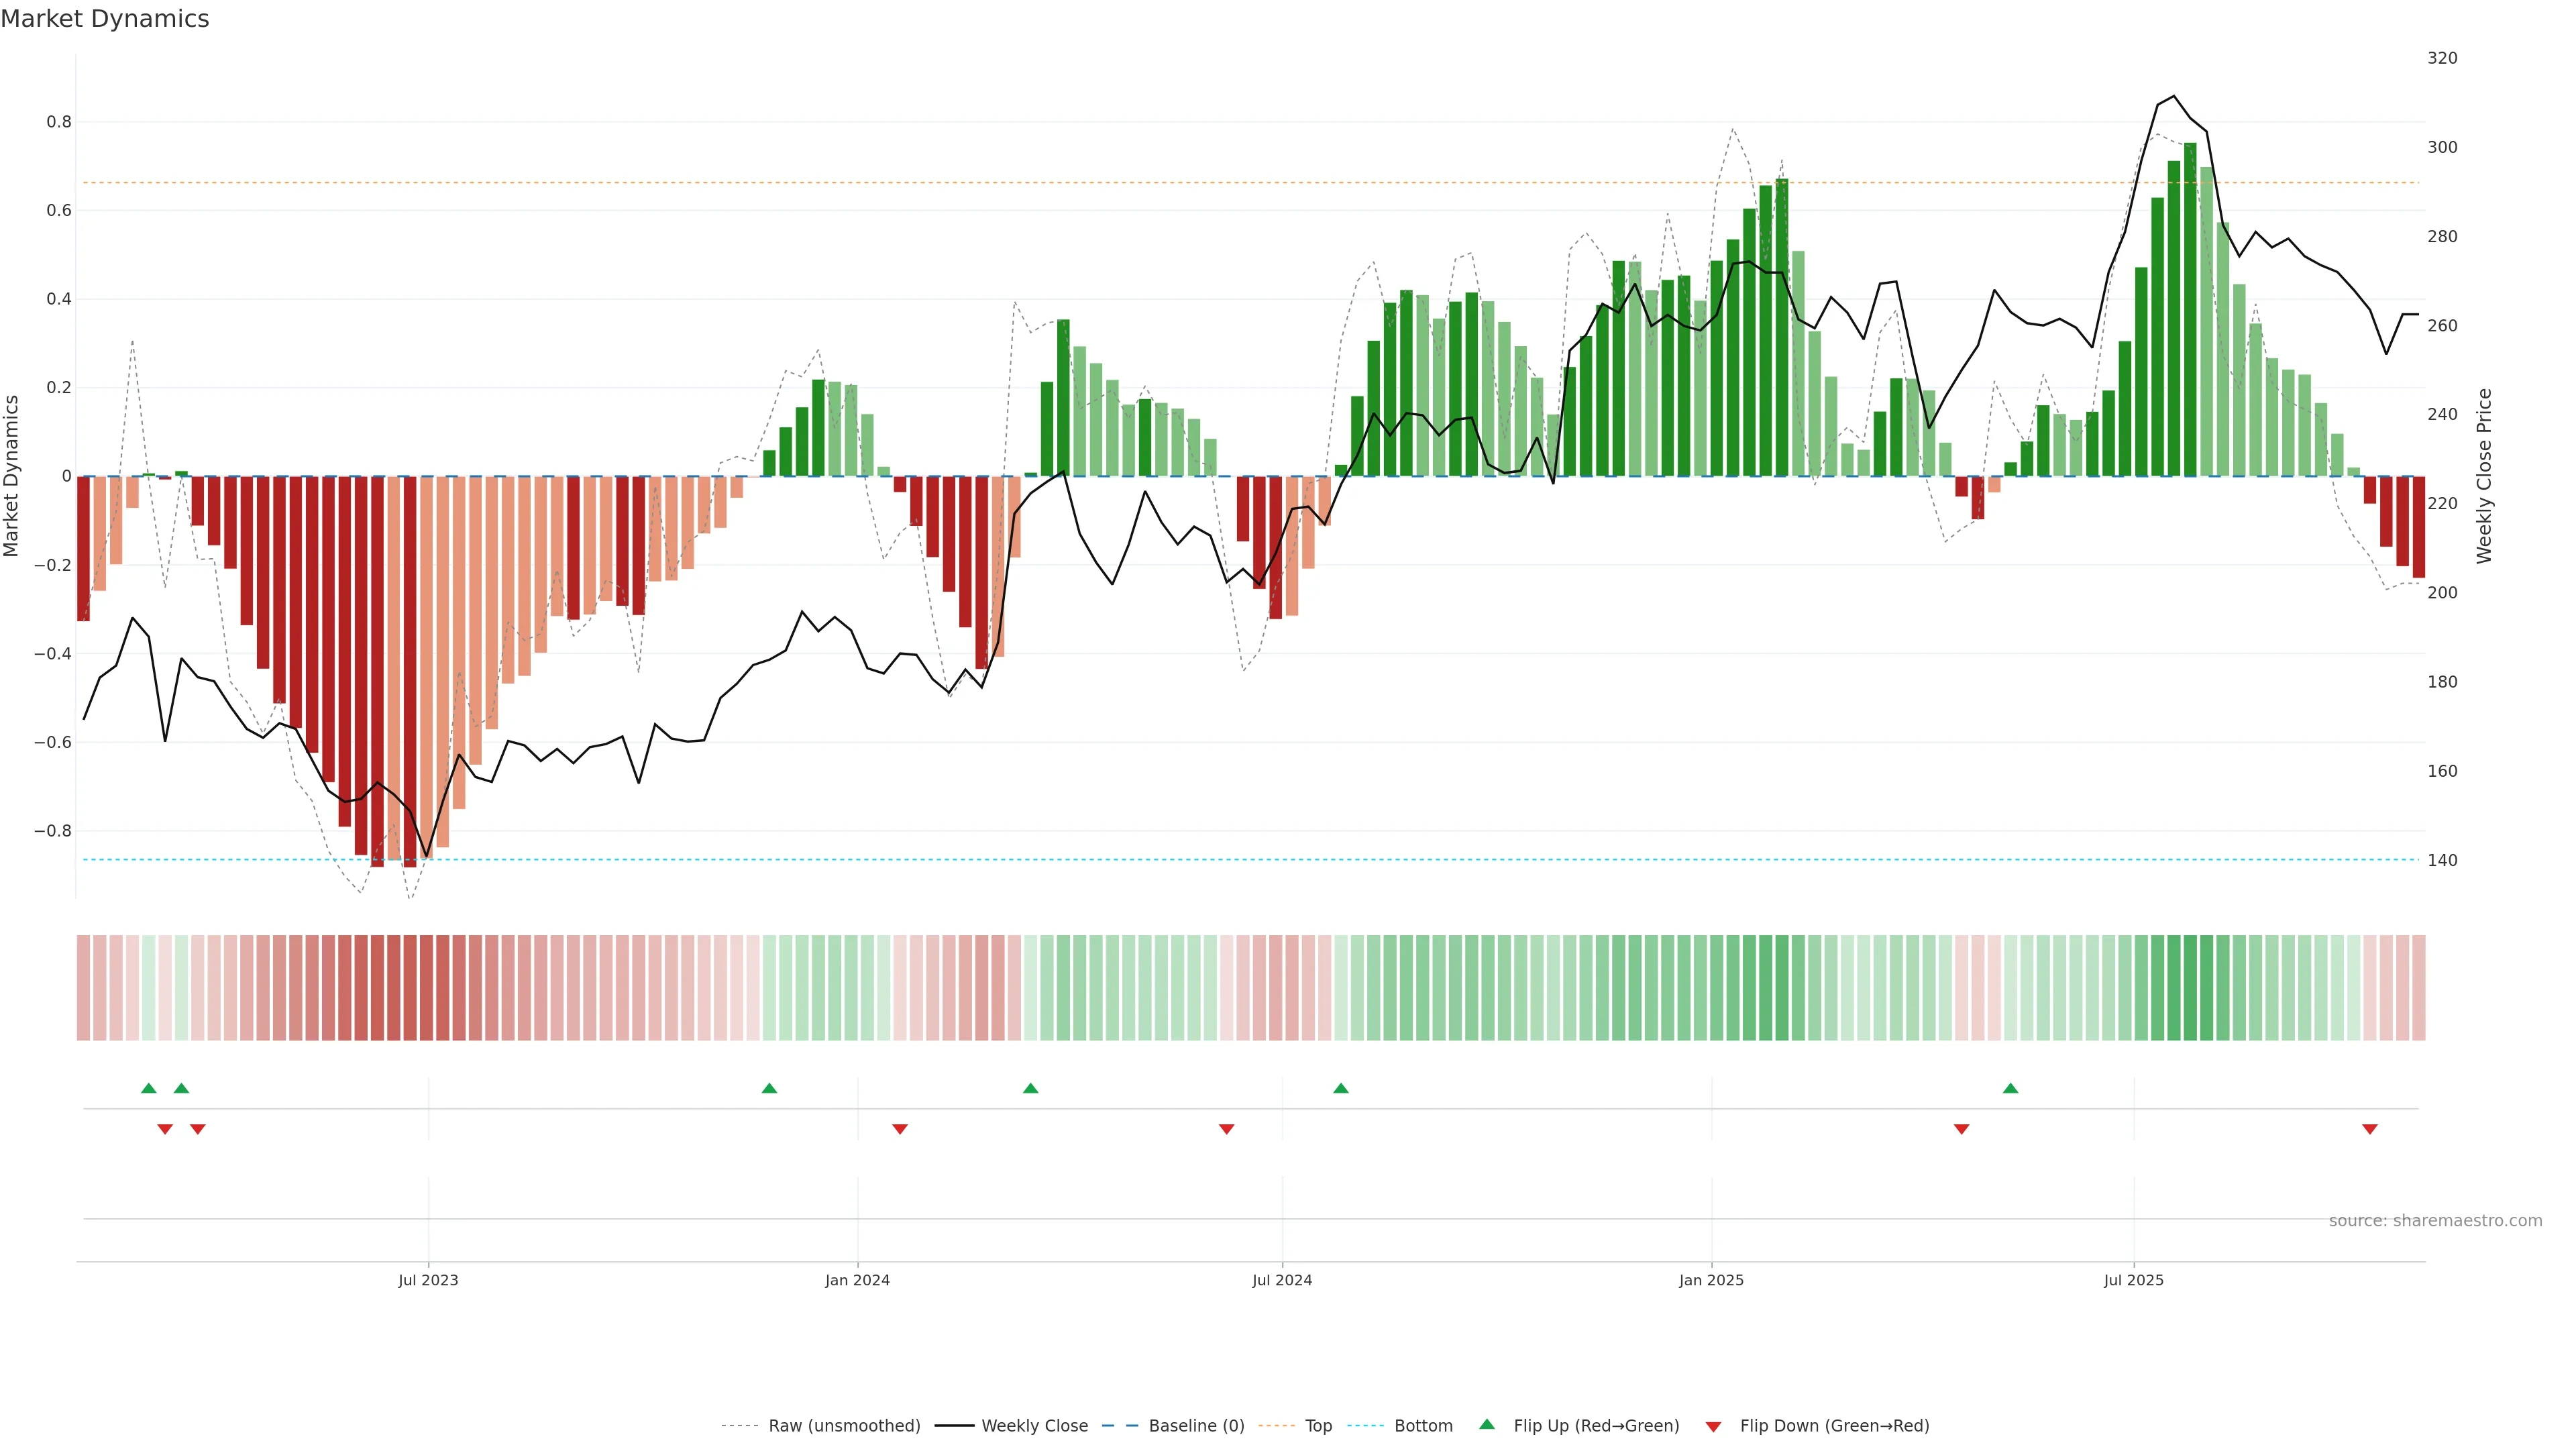Click the Jul 2023 x-axis label
2576x1449 pixels.
[428, 1280]
